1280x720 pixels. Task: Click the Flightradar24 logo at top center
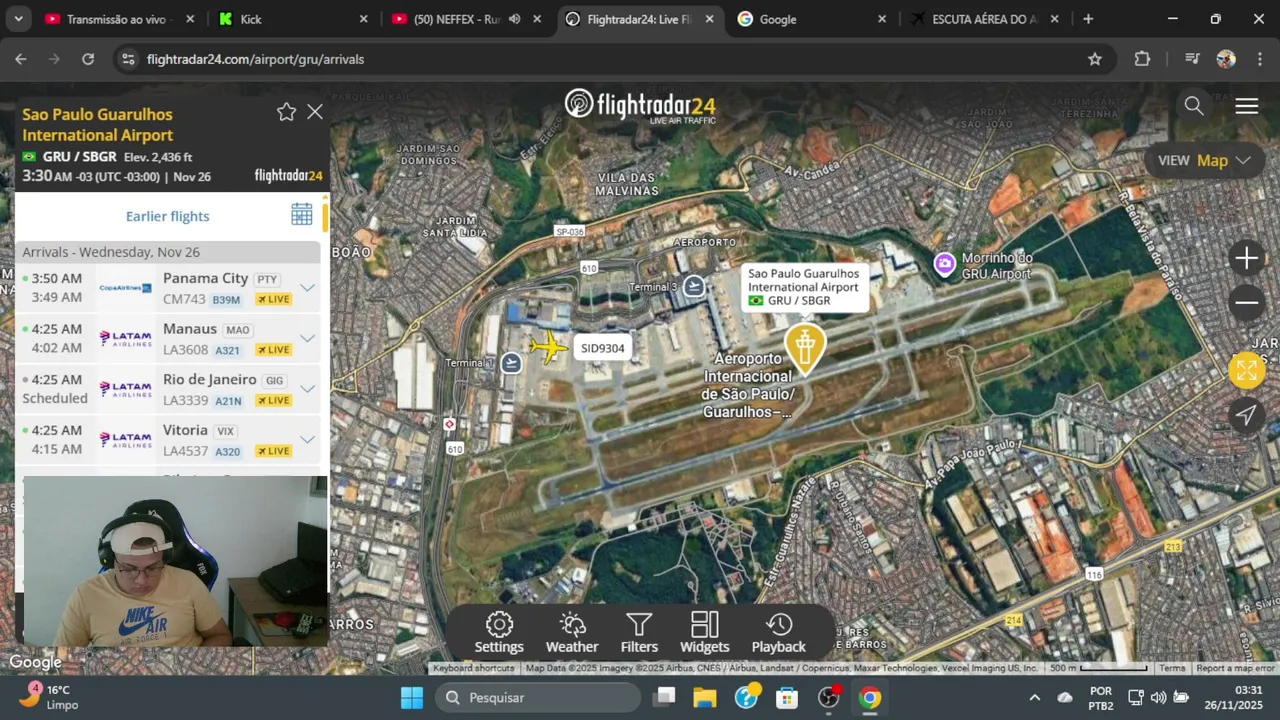pos(640,105)
